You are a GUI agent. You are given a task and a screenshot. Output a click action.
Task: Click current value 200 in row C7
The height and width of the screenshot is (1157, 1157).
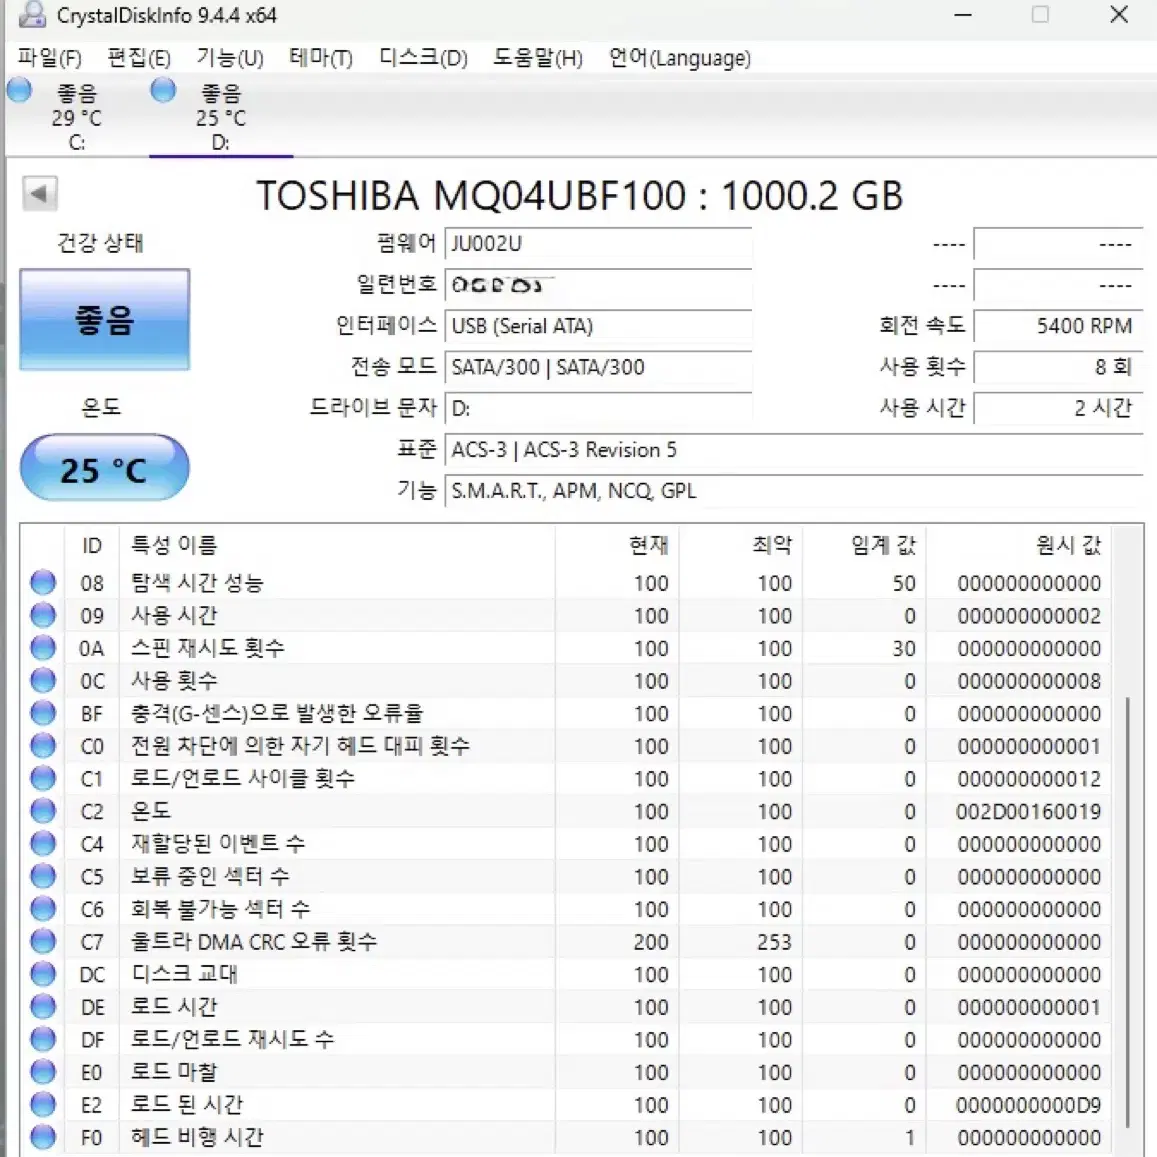651,942
